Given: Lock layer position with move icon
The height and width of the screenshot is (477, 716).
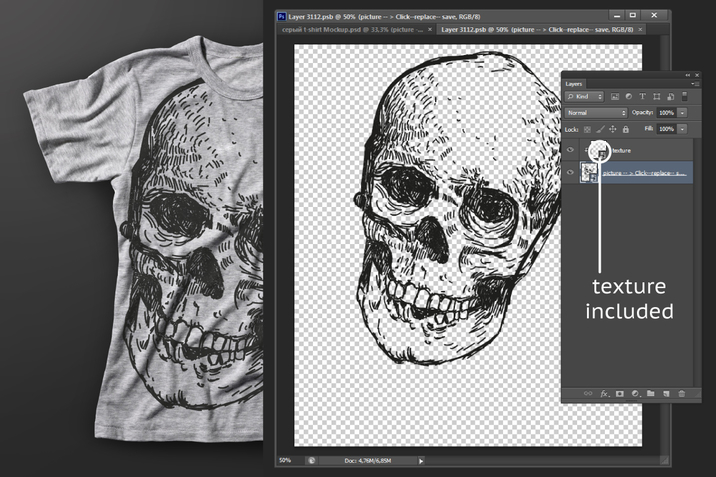Looking at the screenshot, I should [612, 129].
